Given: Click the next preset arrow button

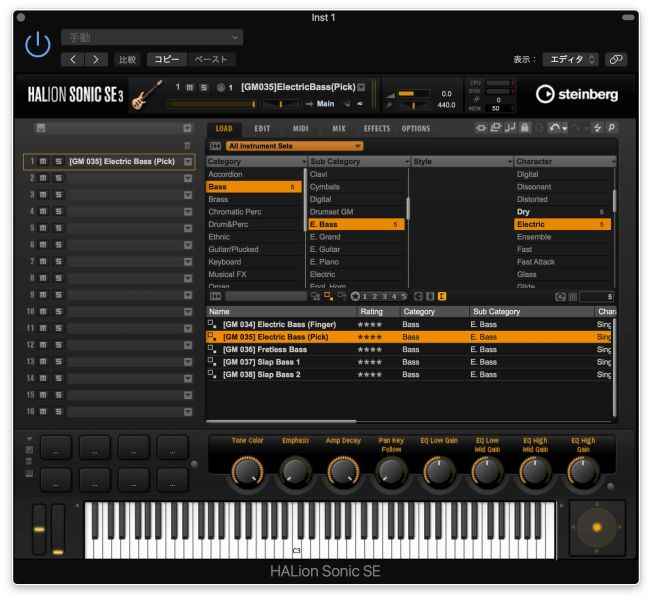Looking at the screenshot, I should pyautogui.click(x=96, y=59).
